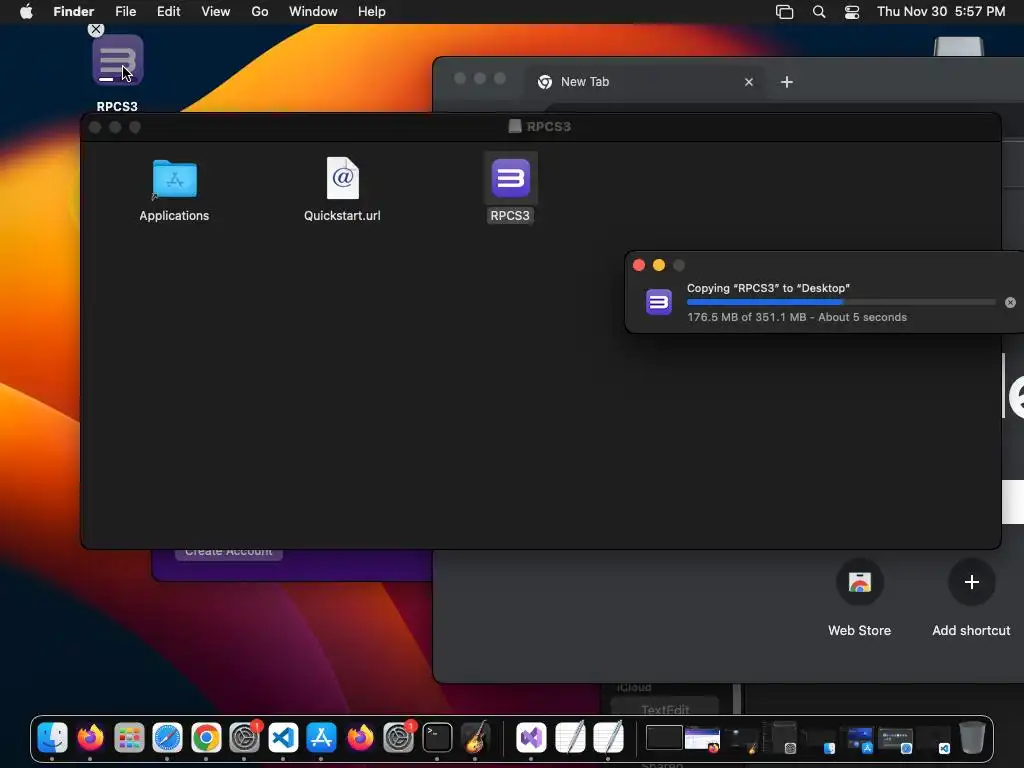
Task: Restore minimized Firefox window from Dock
Action: 702,739
